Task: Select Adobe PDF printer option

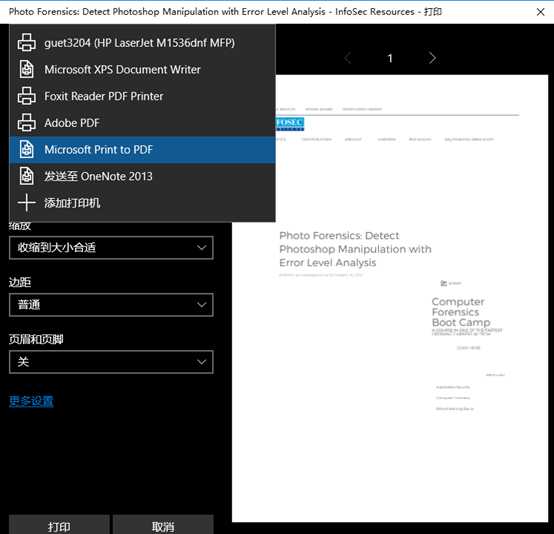Action: [142, 123]
